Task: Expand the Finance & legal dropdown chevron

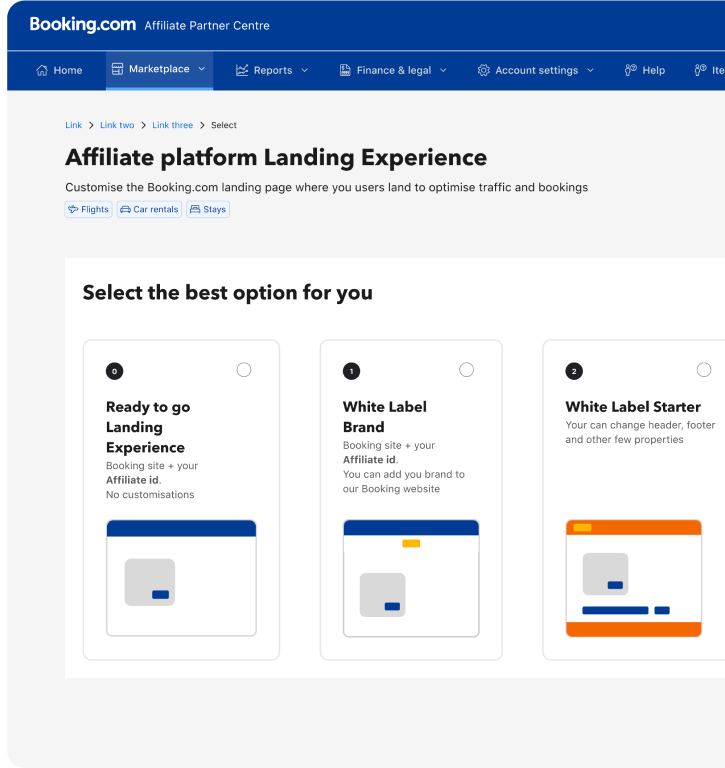Action: coord(443,70)
